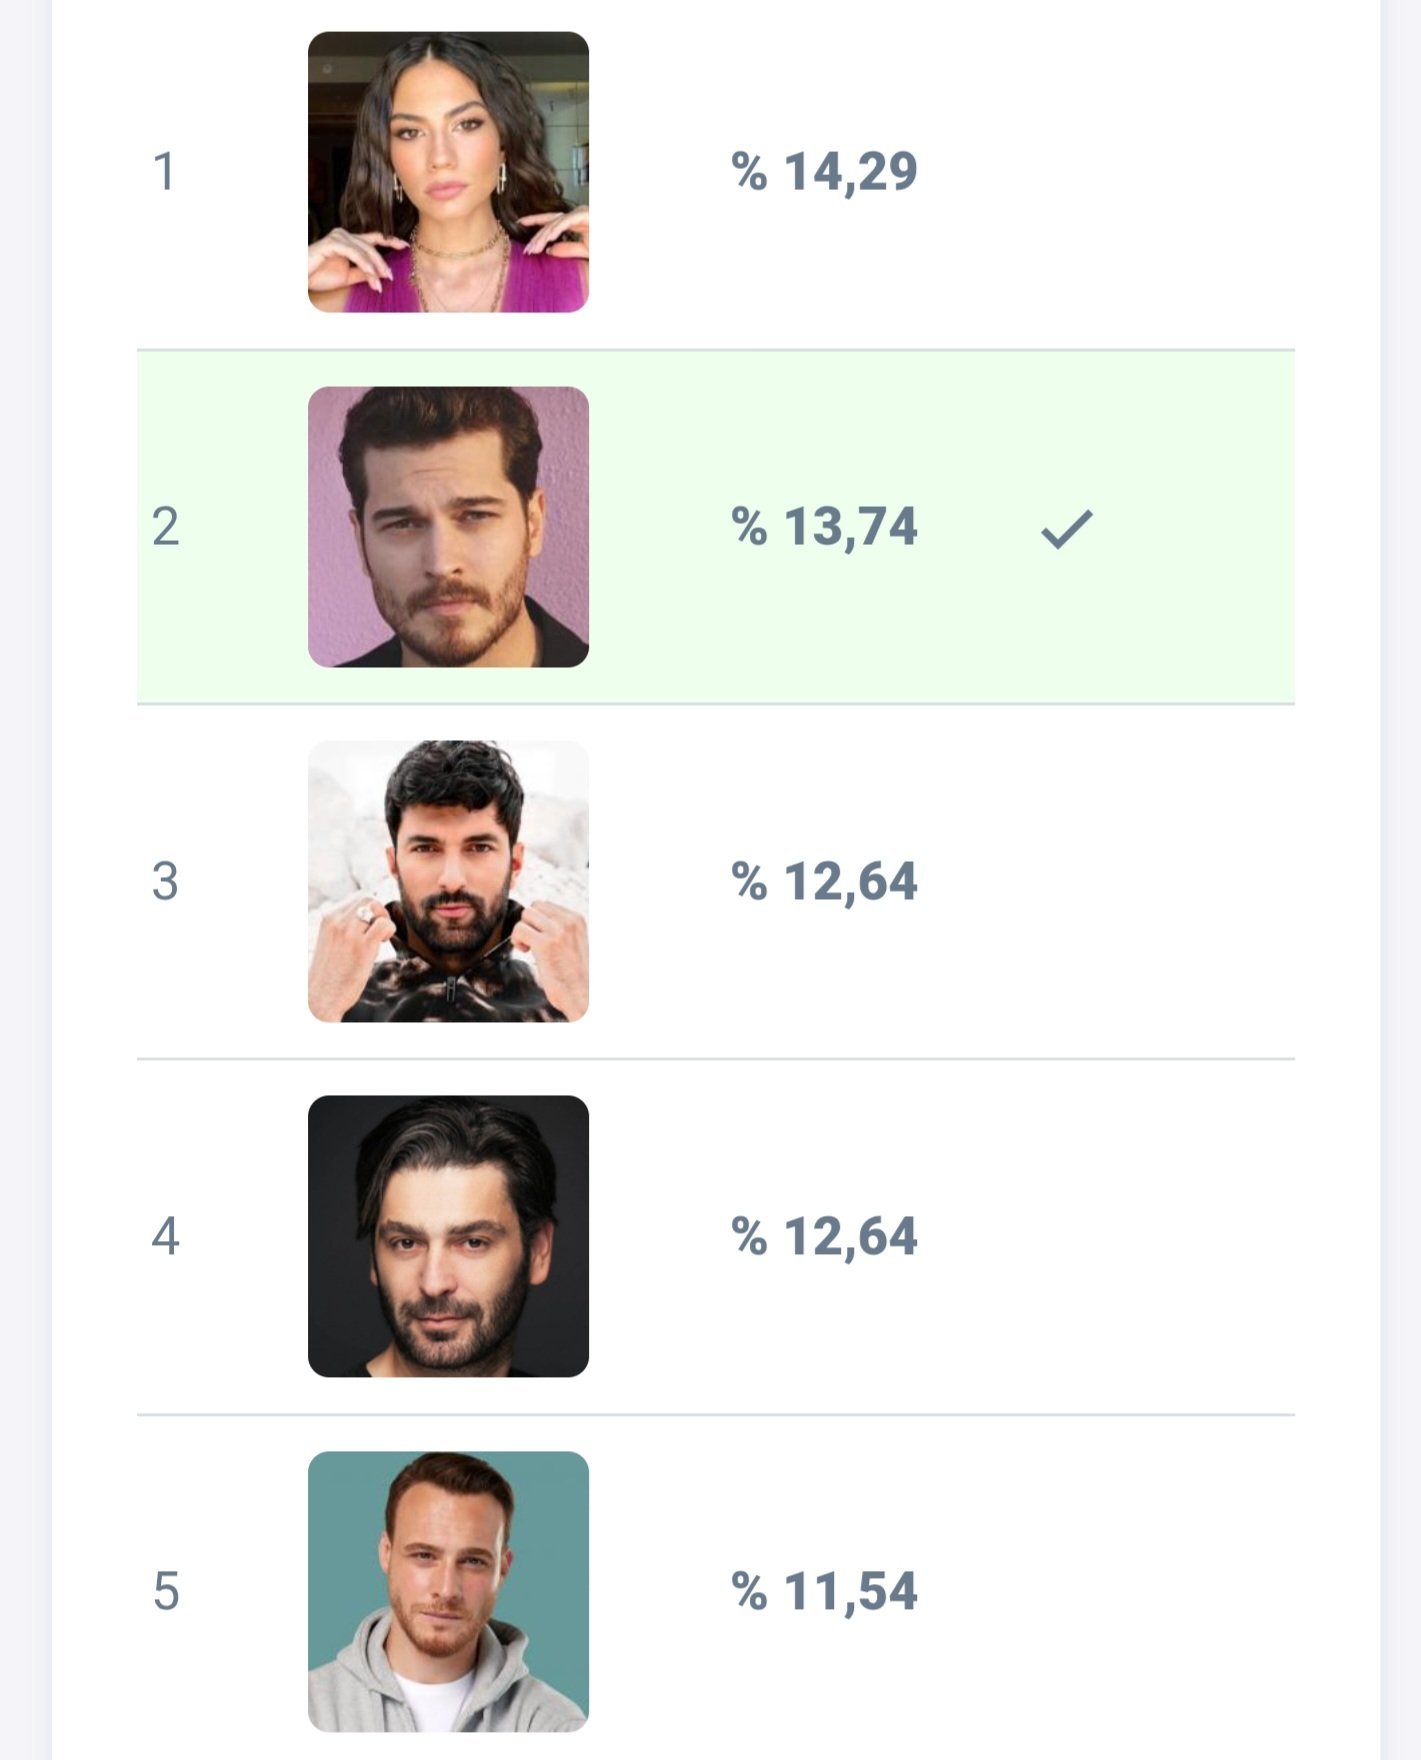Image resolution: width=1421 pixels, height=1760 pixels.
Task: Click the % 14,29 vote percentage
Action: pos(824,172)
